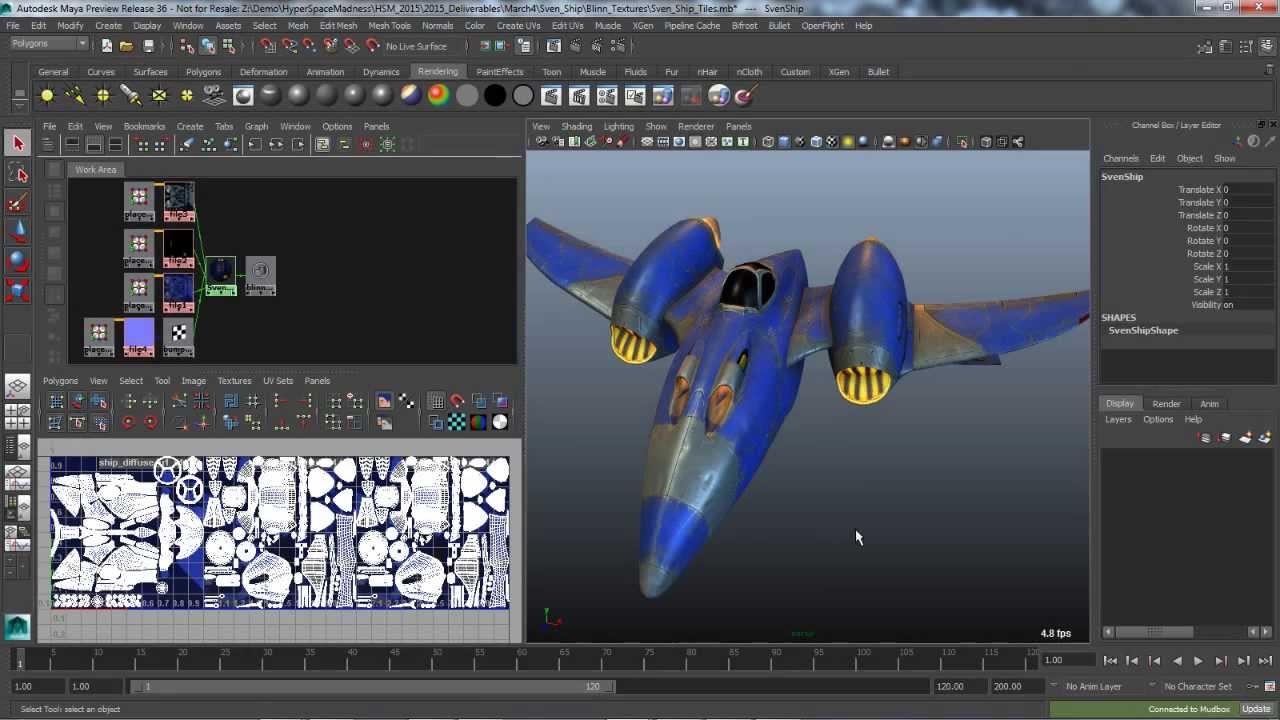Activate the Lasso select tool

(17, 174)
